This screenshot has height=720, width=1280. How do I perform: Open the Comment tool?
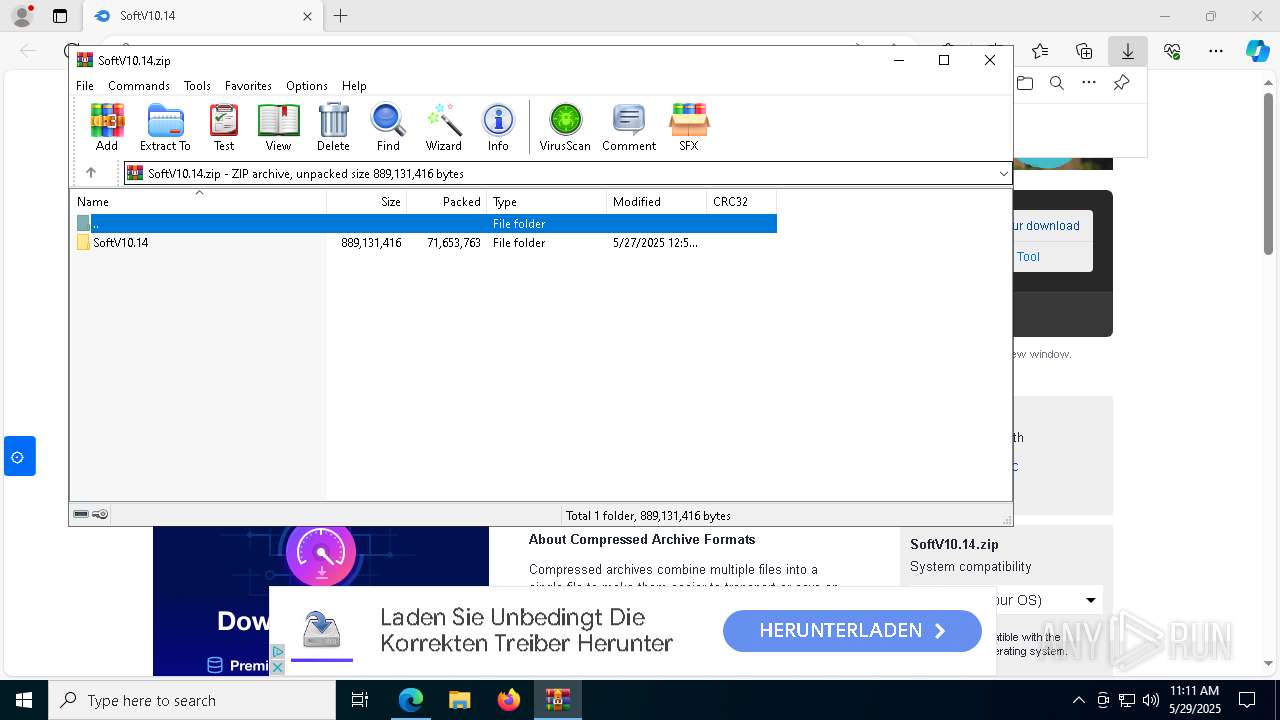[629, 127]
